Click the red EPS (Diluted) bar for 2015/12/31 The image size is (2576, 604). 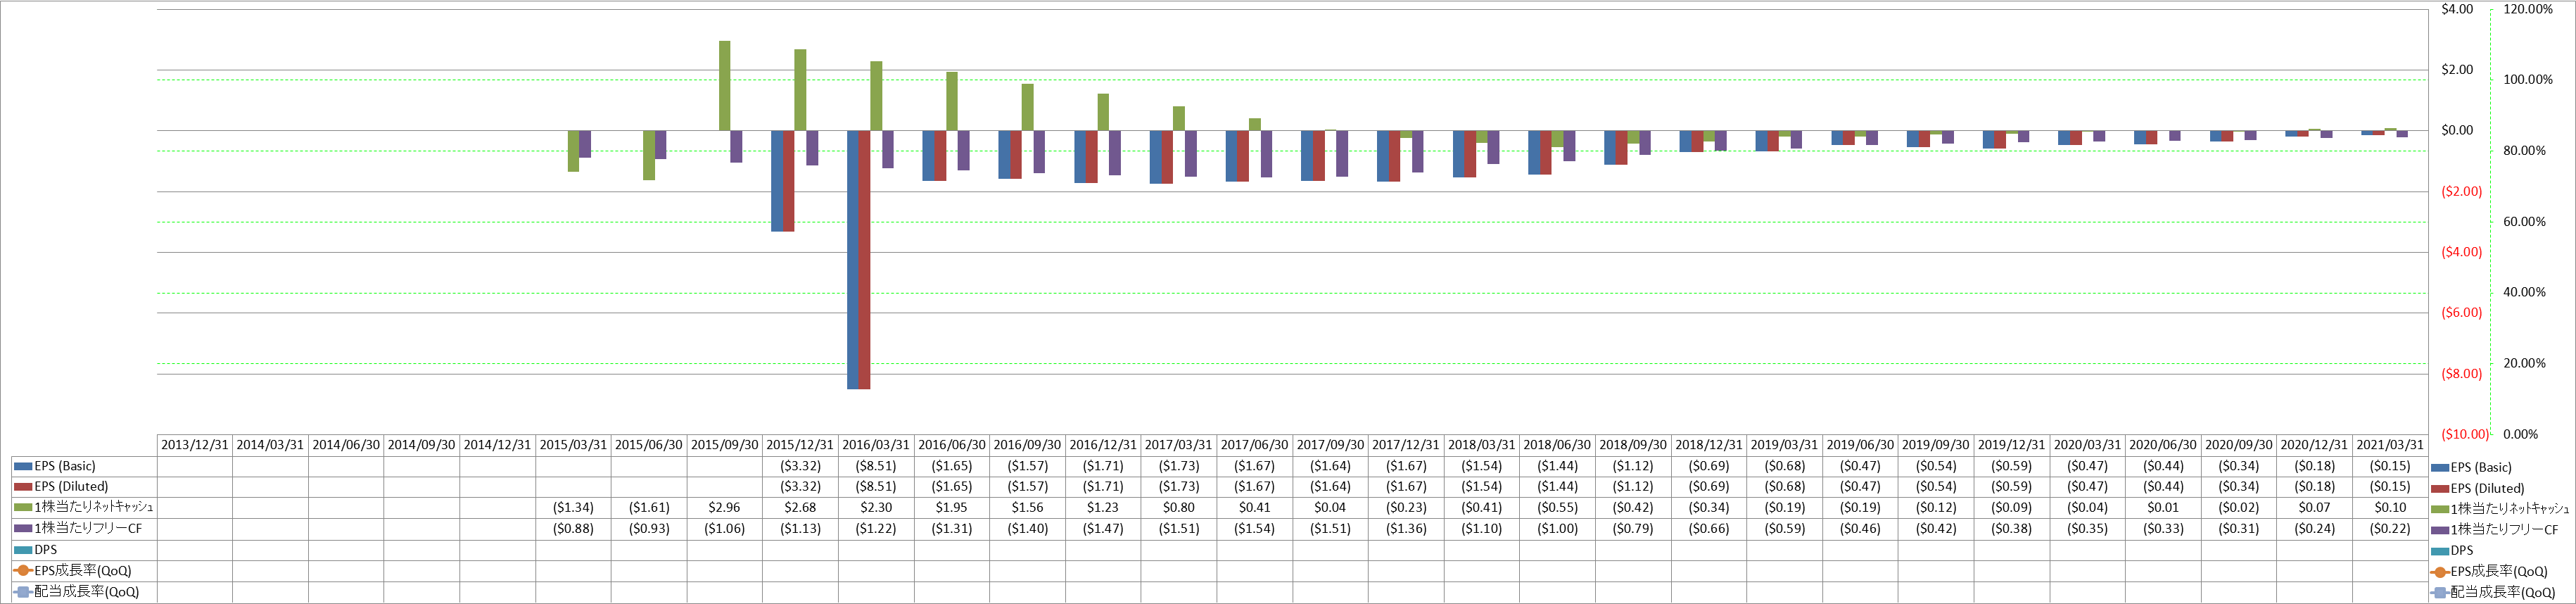789,181
